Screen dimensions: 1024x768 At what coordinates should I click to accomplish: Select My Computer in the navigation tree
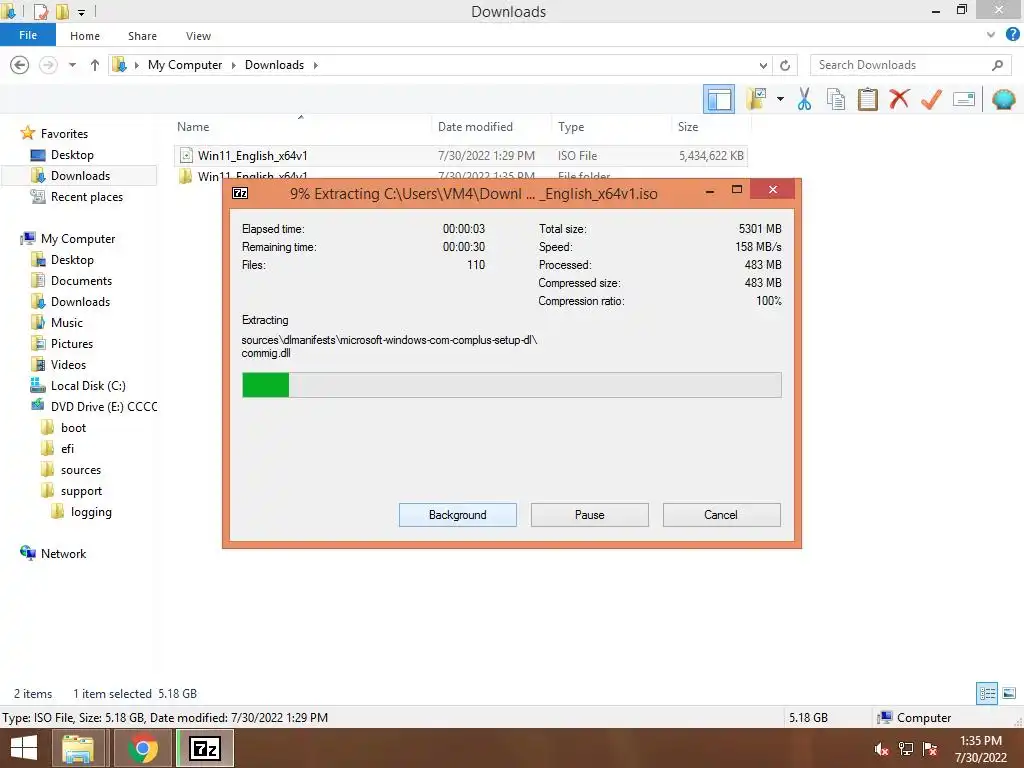(78, 238)
